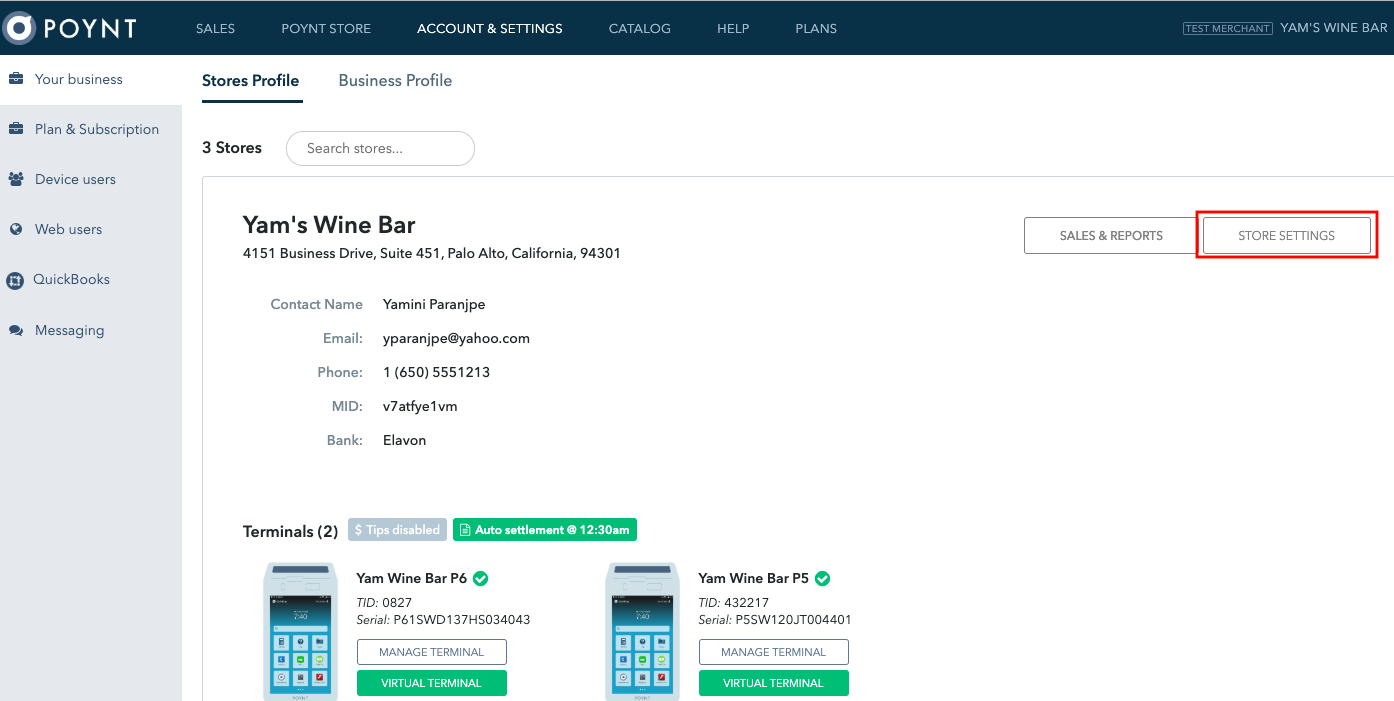Open Web users in the sidebar

coord(91,229)
